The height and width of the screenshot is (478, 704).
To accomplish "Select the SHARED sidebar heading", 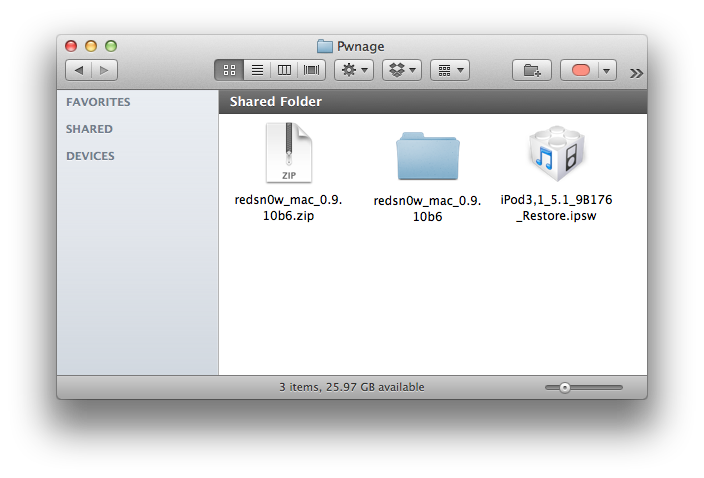I will coord(89,129).
